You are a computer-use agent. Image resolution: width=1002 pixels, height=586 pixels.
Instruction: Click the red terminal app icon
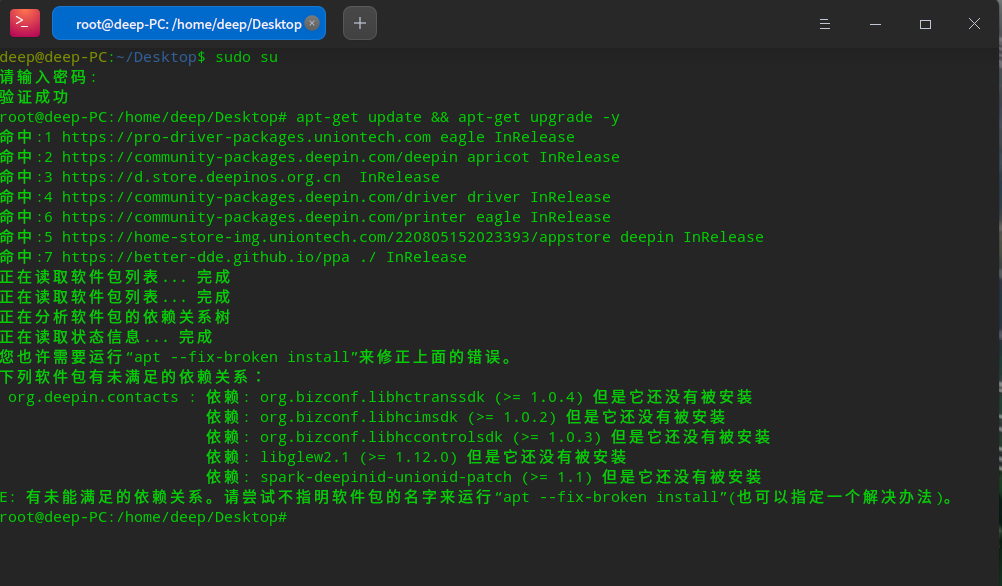pyautogui.click(x=25, y=23)
